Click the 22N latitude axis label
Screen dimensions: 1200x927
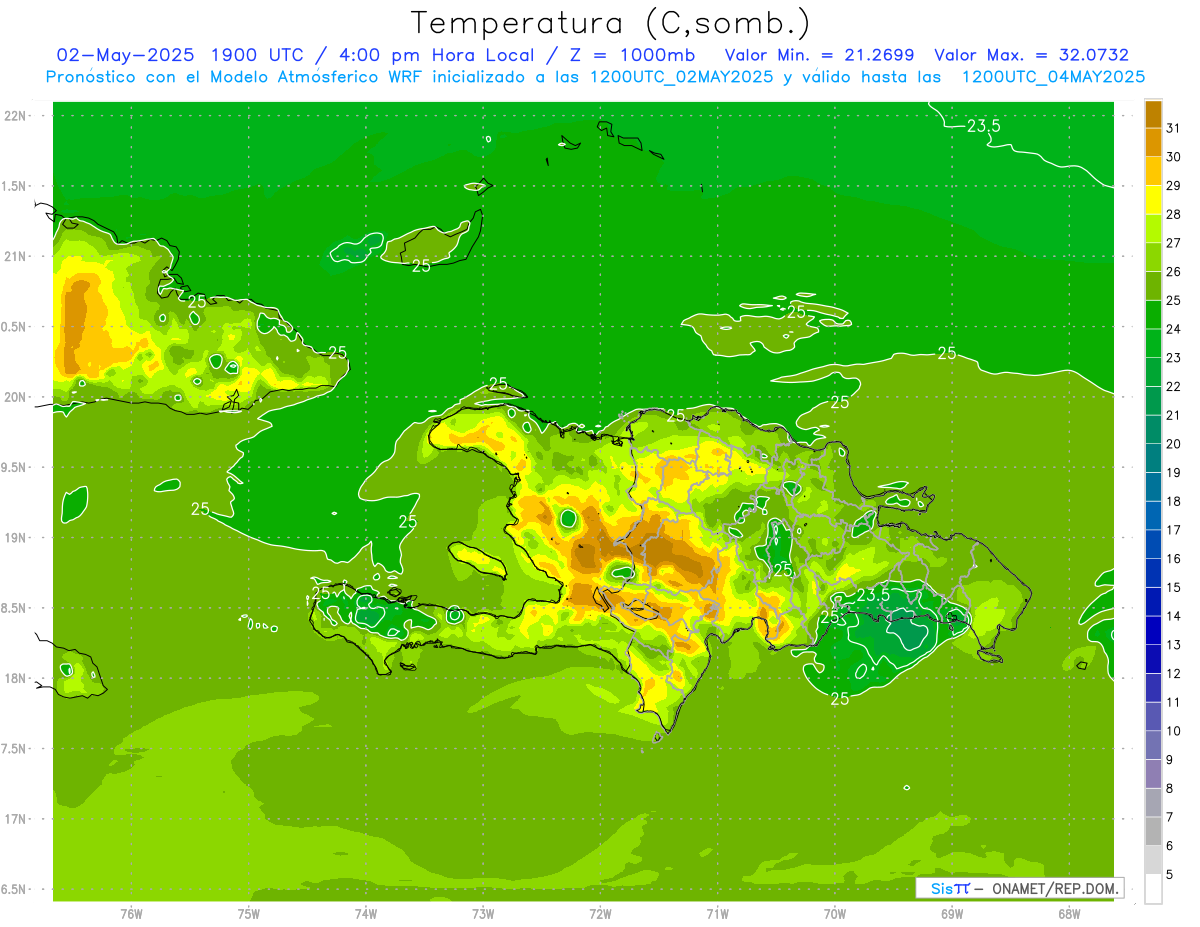[x=16, y=116]
